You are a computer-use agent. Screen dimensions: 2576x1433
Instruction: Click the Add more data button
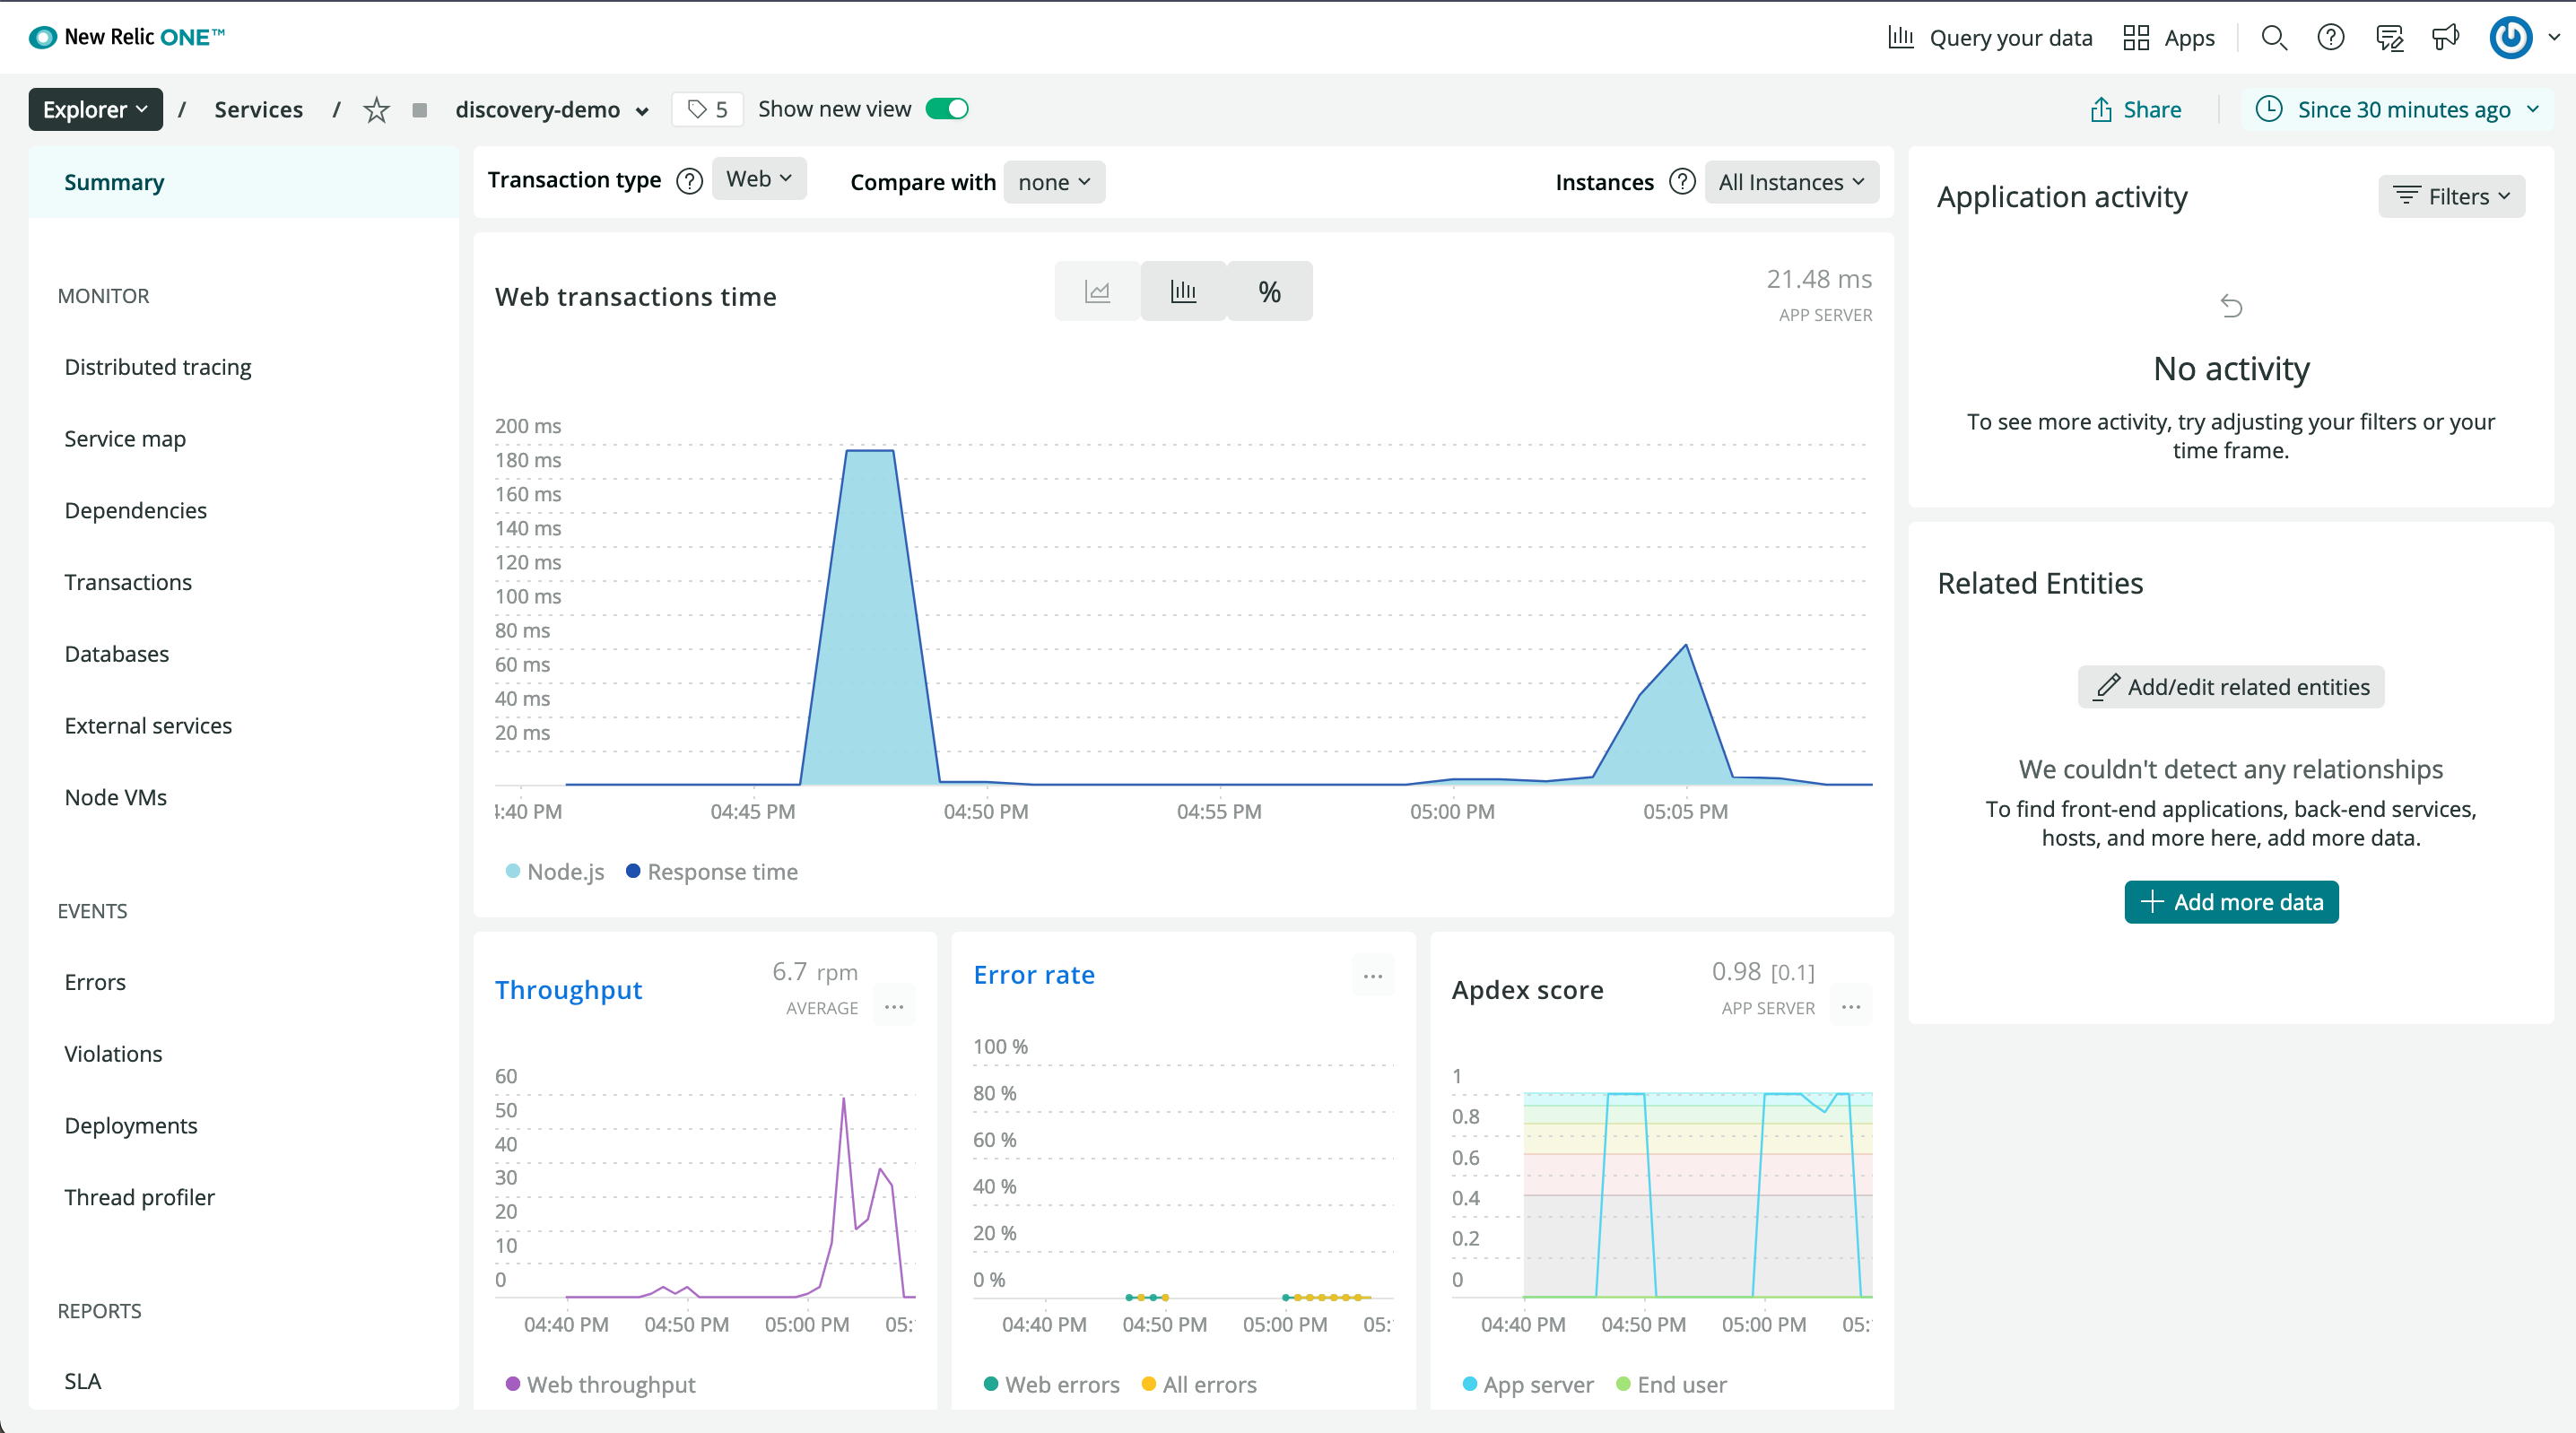(x=2230, y=902)
